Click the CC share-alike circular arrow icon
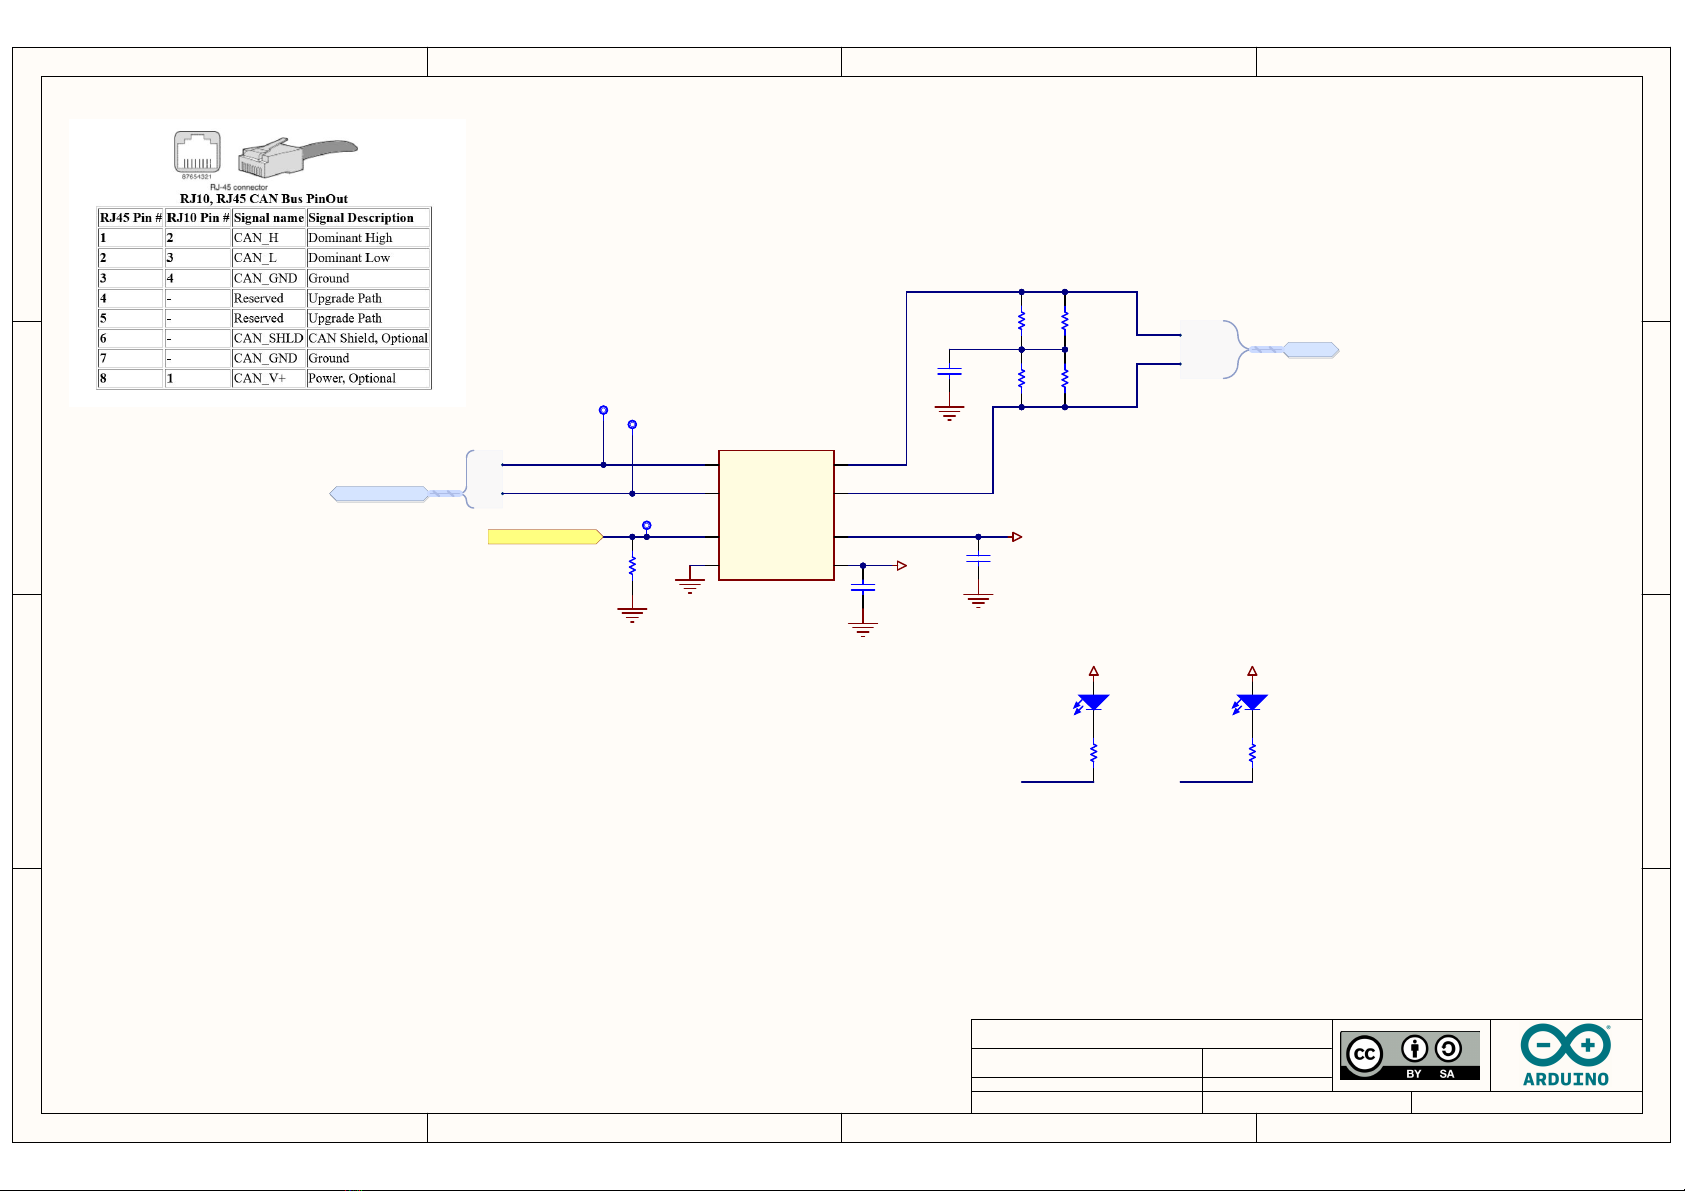1685x1191 pixels. click(x=1448, y=1048)
